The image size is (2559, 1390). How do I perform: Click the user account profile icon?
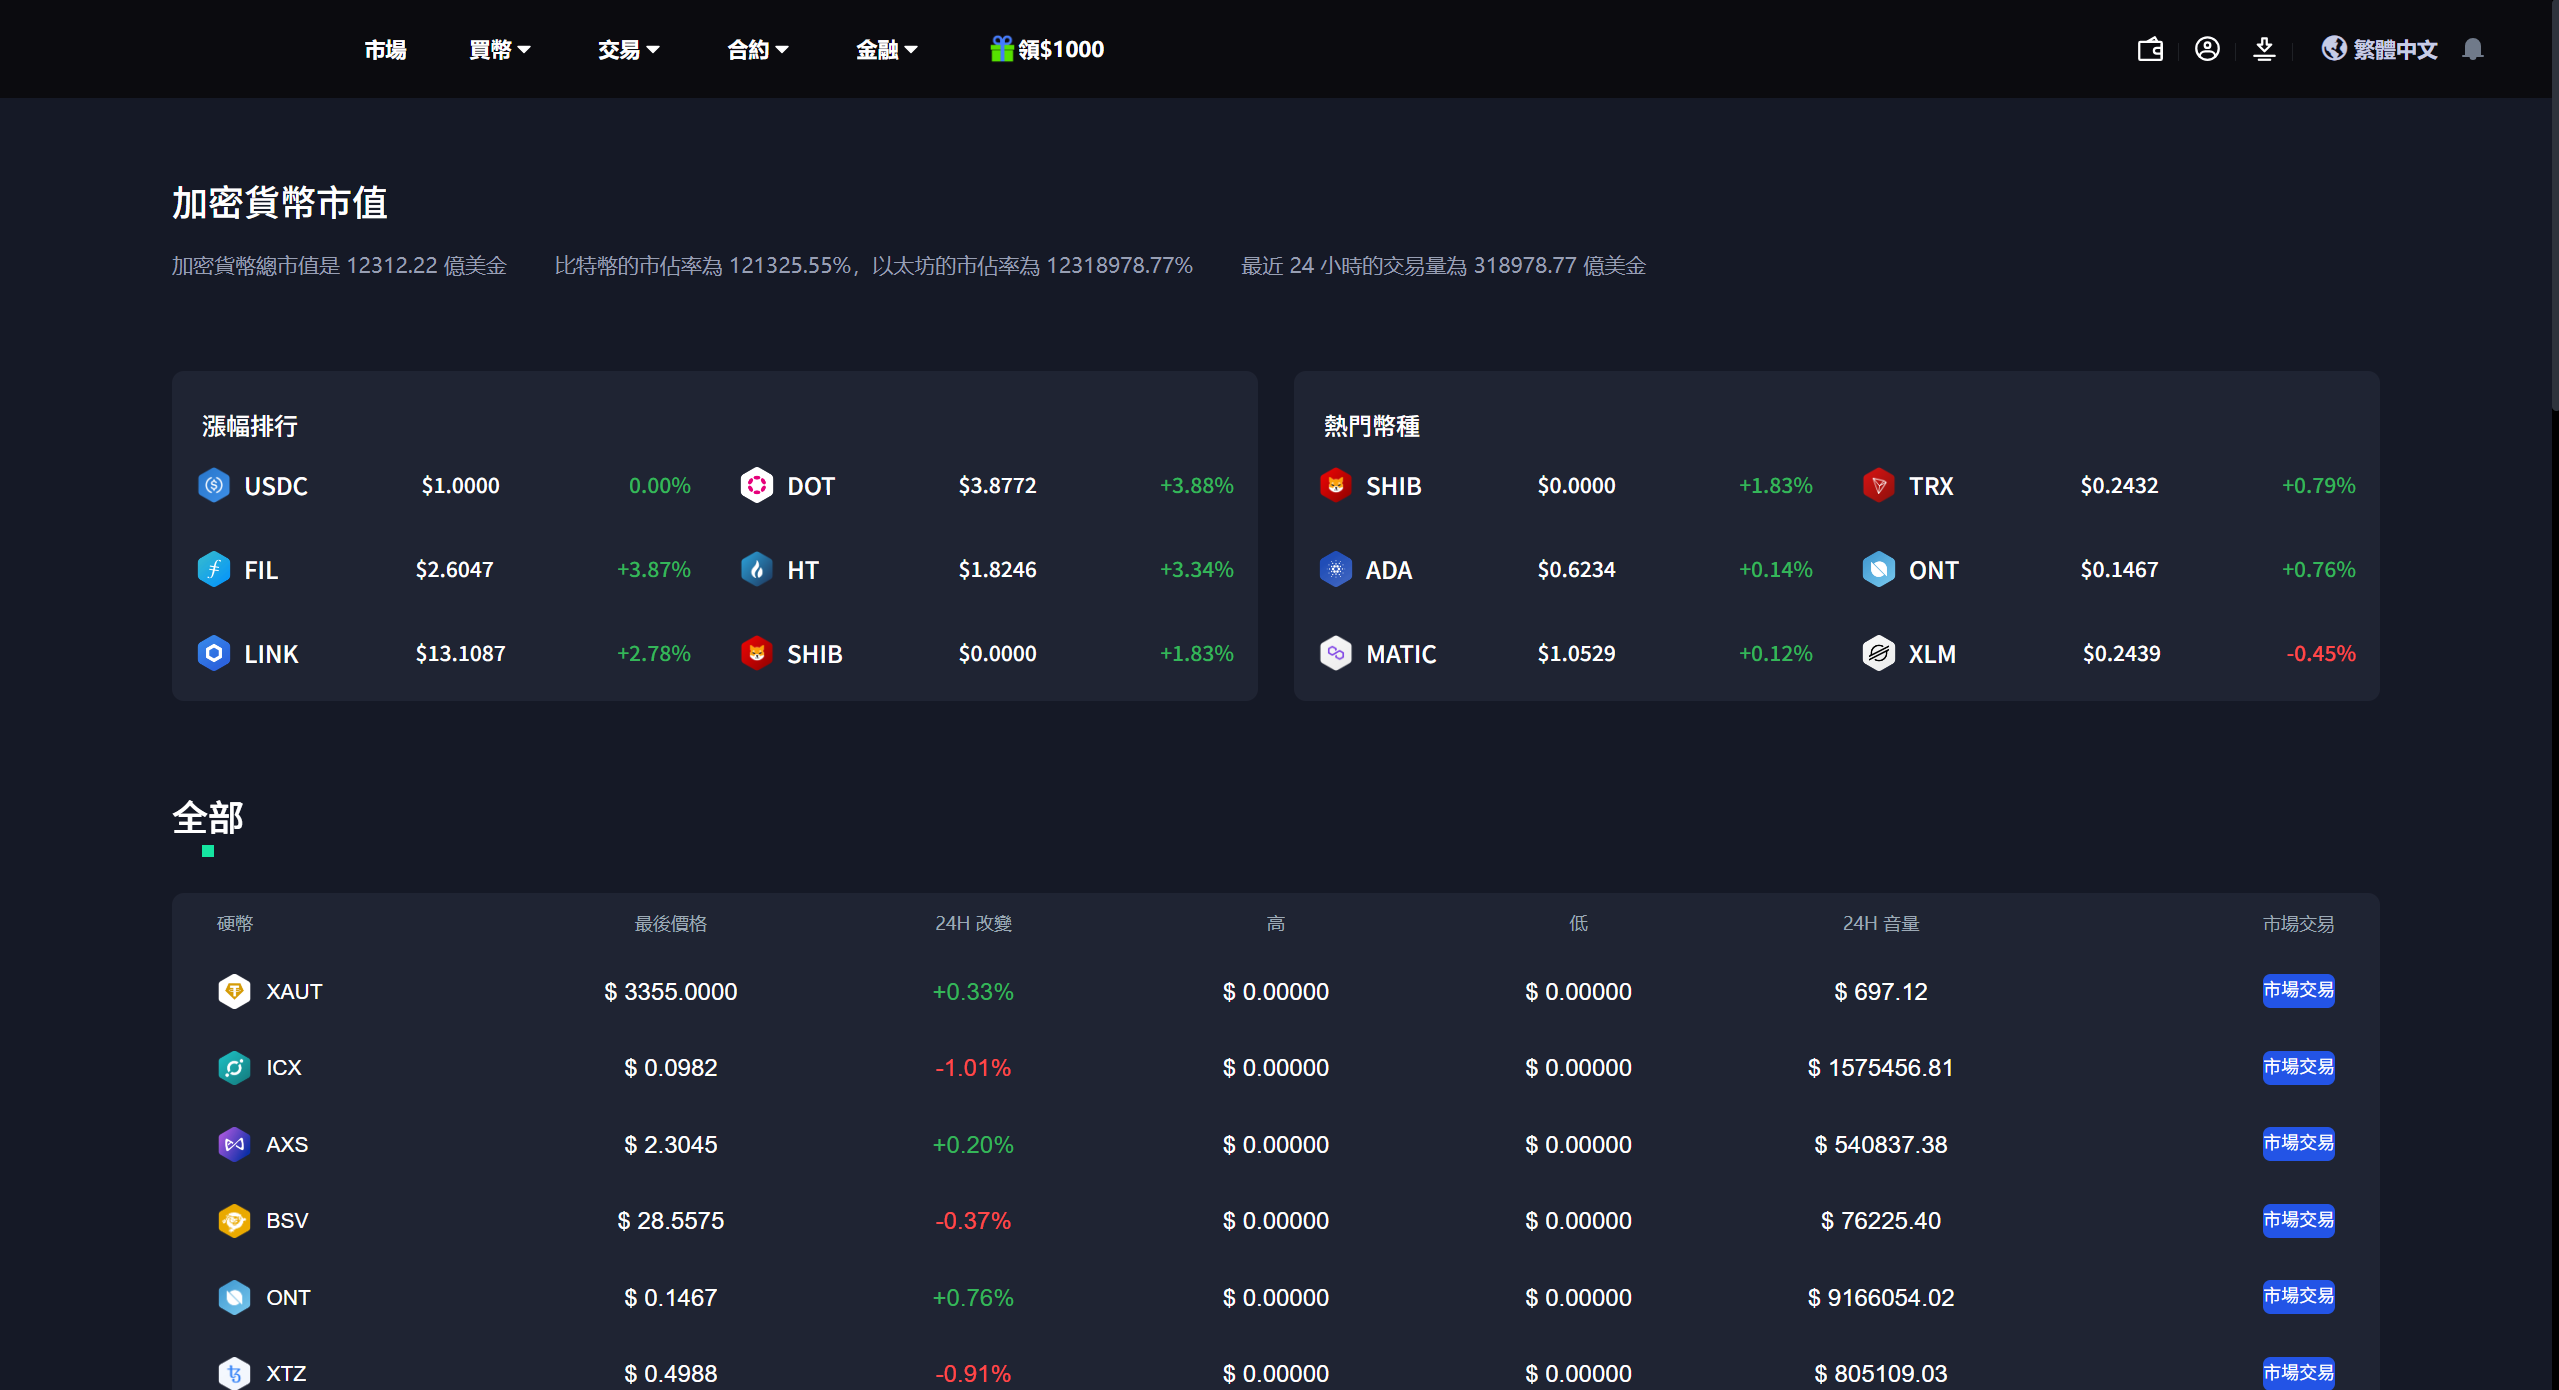click(2207, 49)
